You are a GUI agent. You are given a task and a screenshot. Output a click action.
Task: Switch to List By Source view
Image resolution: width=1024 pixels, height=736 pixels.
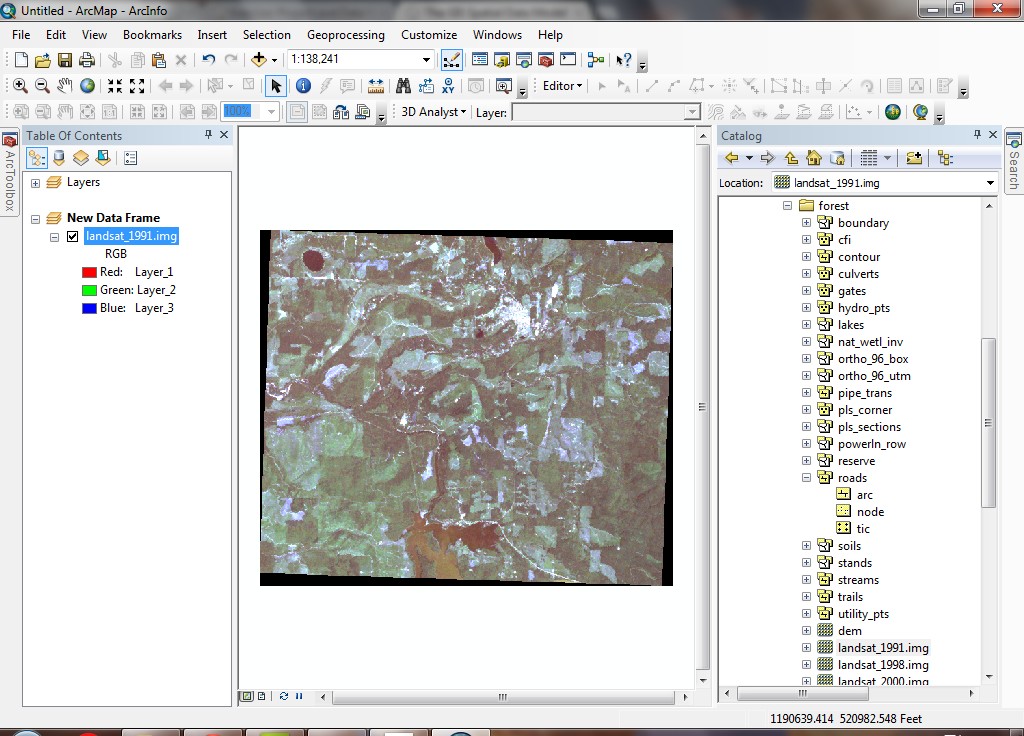pyautogui.click(x=59, y=158)
